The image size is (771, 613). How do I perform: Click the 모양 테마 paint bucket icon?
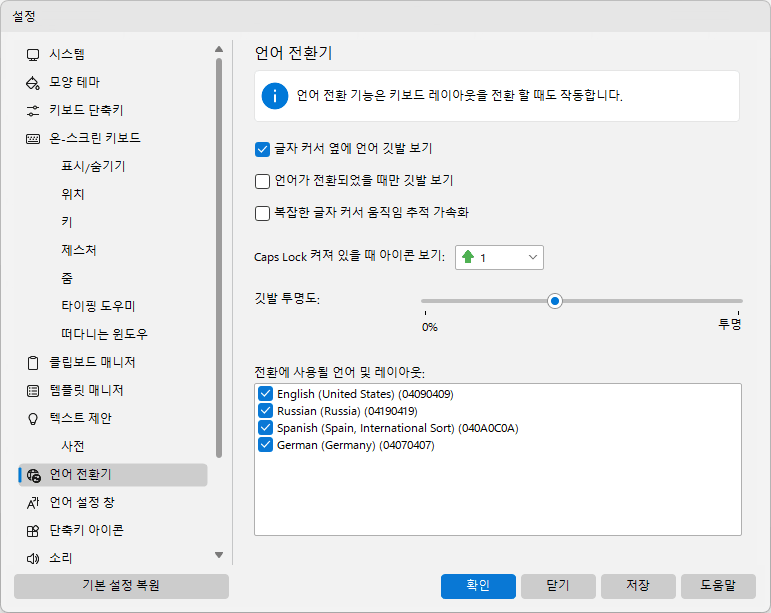33,83
